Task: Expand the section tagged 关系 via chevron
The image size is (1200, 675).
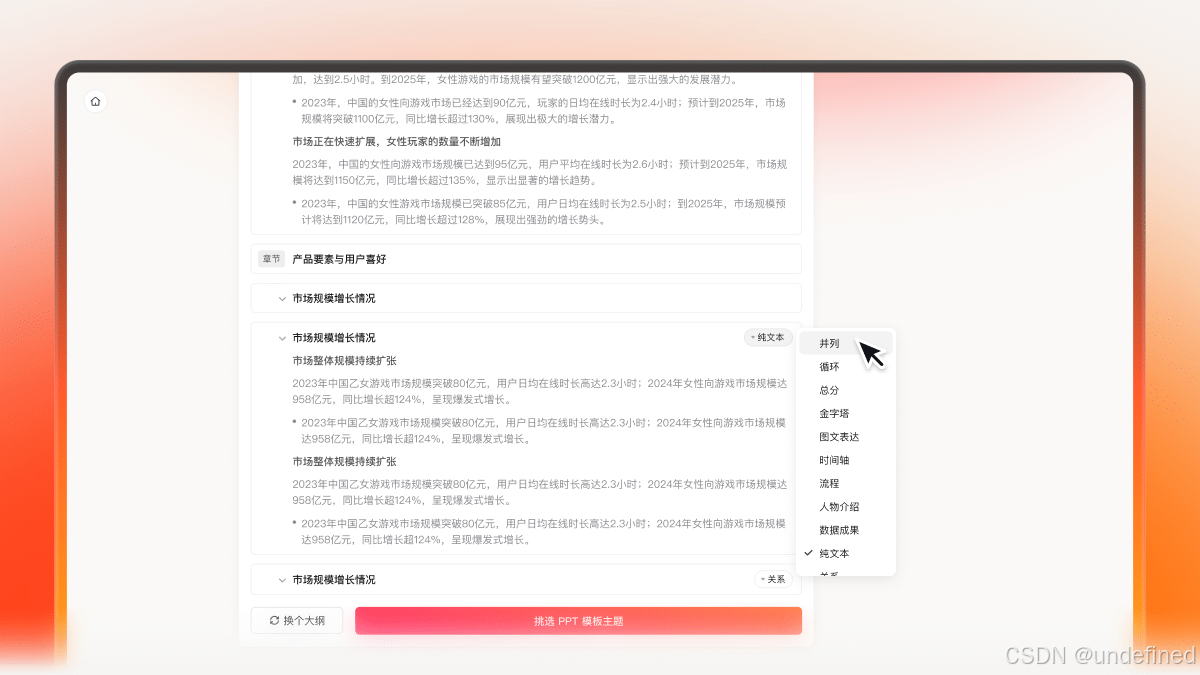Action: pyautogui.click(x=282, y=580)
